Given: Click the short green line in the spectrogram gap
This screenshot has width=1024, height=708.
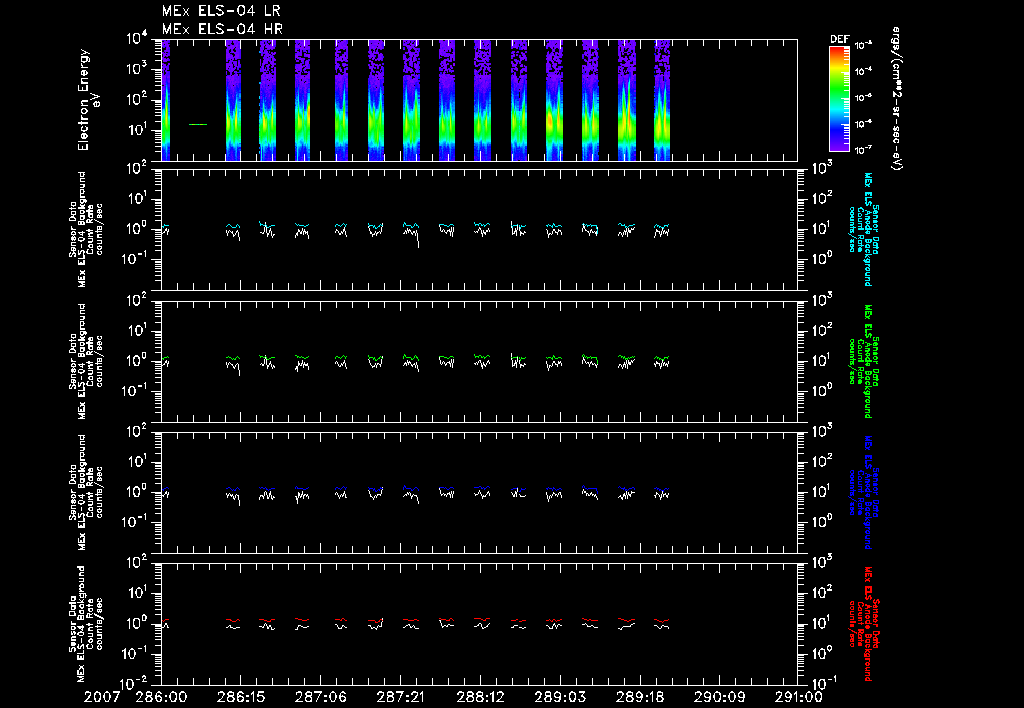Looking at the screenshot, I should 198,124.
